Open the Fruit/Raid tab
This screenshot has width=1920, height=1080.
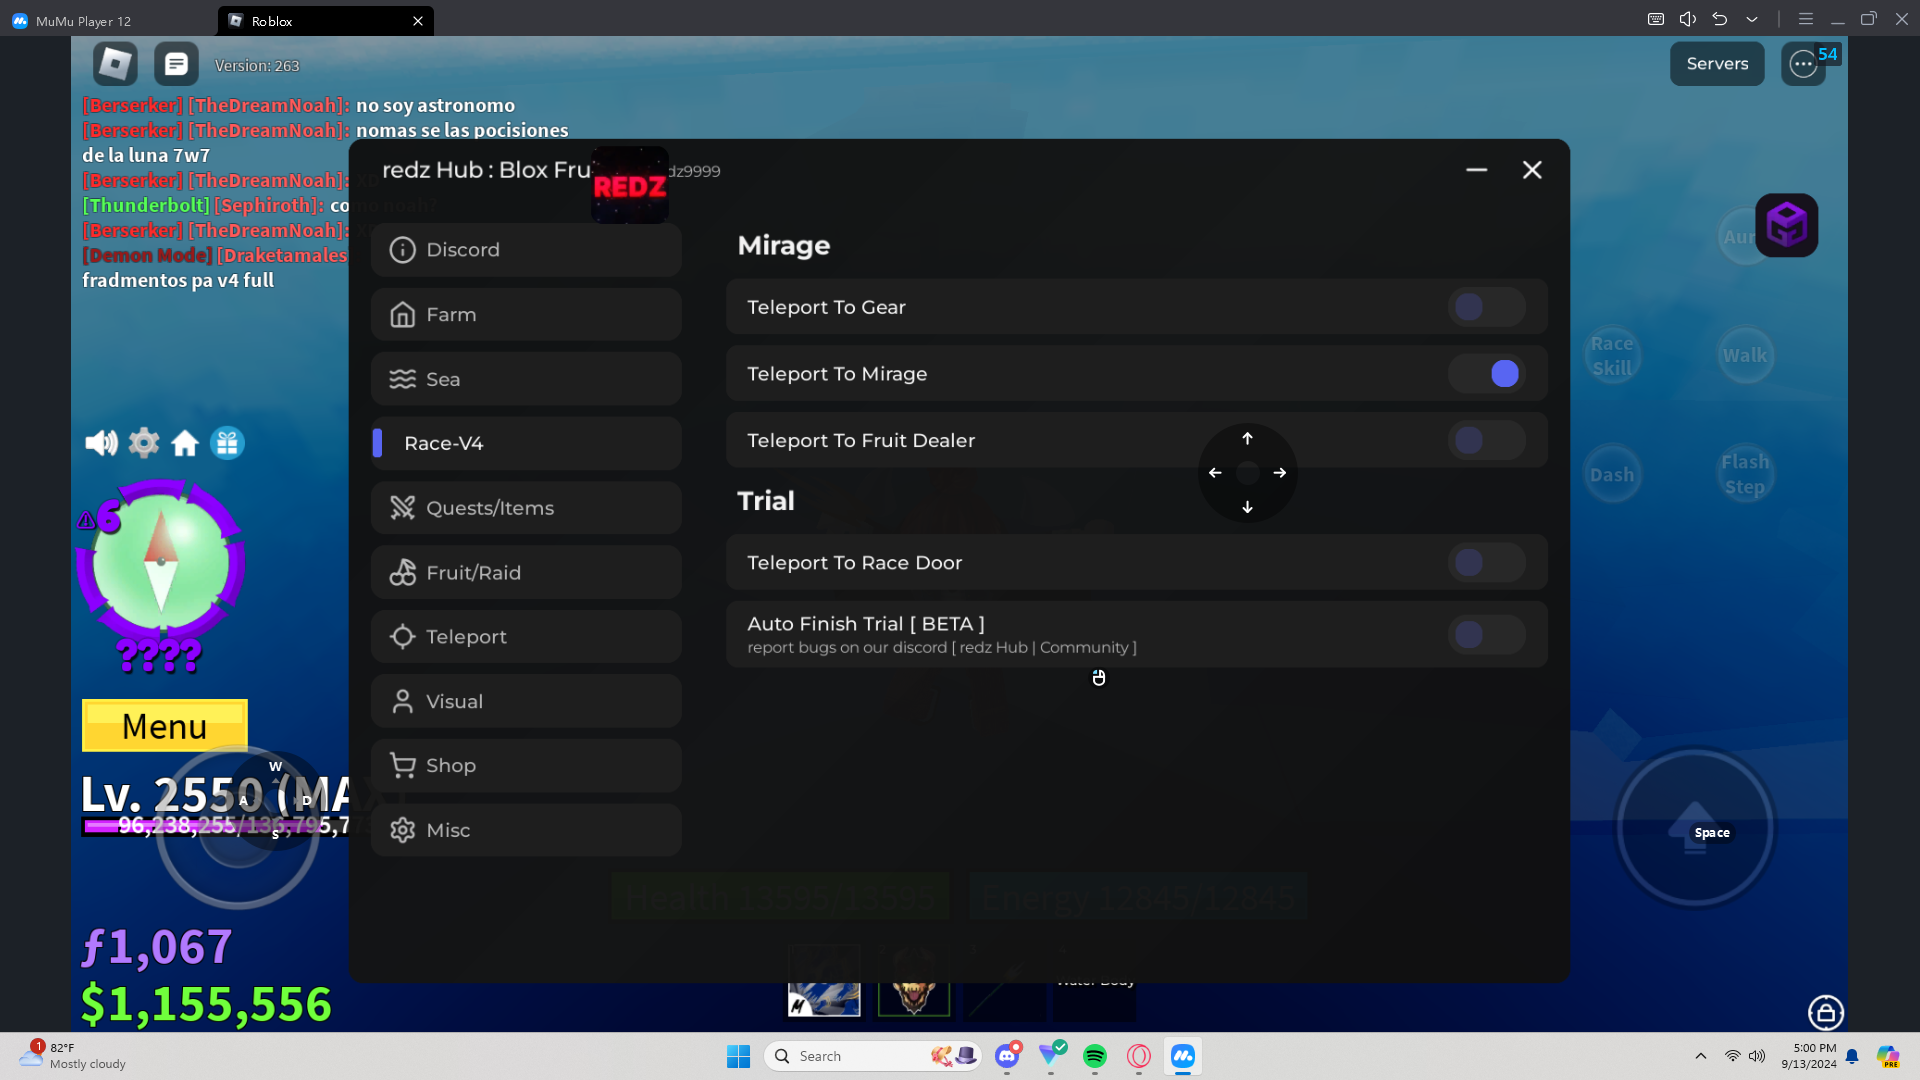coord(526,573)
